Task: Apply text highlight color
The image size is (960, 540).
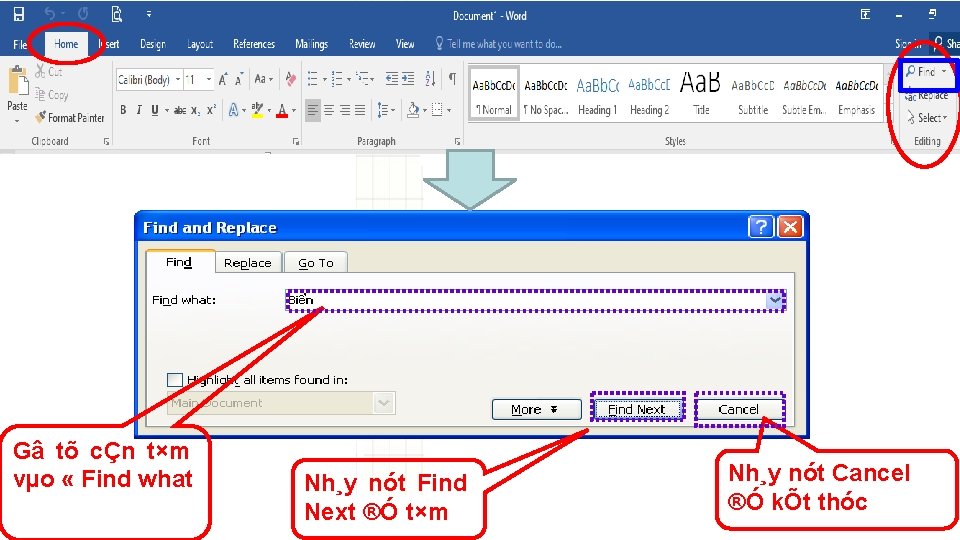Action: coord(258,110)
